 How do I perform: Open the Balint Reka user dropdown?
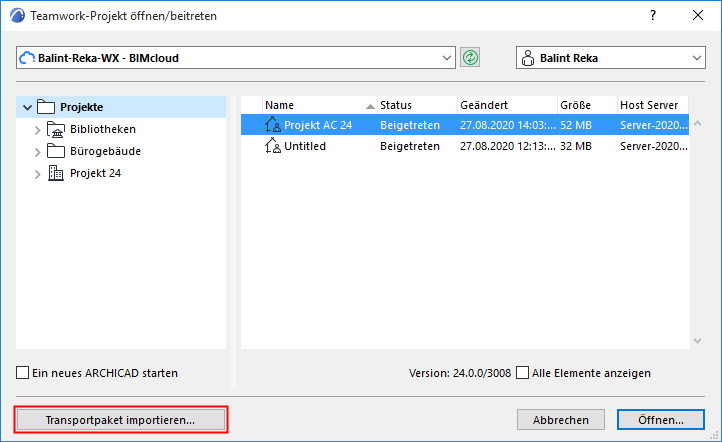tap(696, 58)
